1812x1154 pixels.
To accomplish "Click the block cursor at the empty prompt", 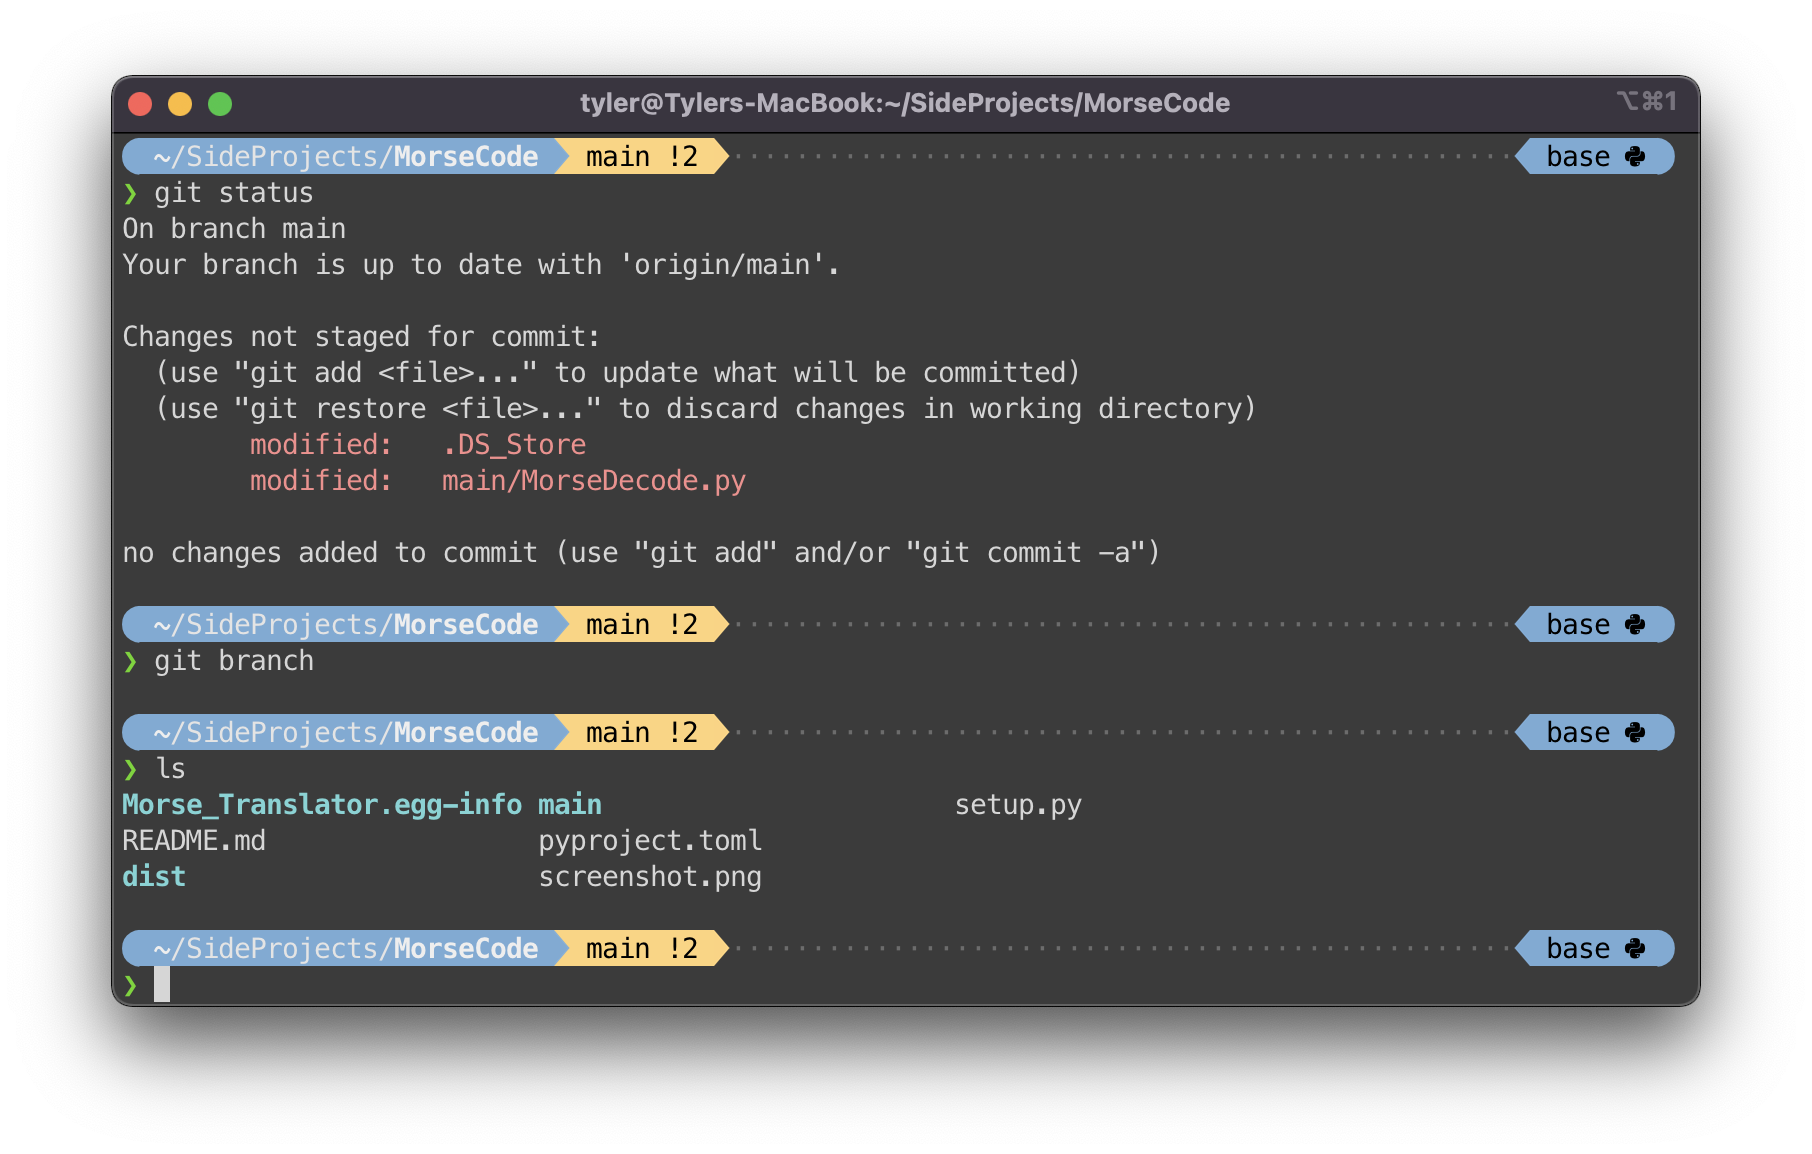I will 162,985.
